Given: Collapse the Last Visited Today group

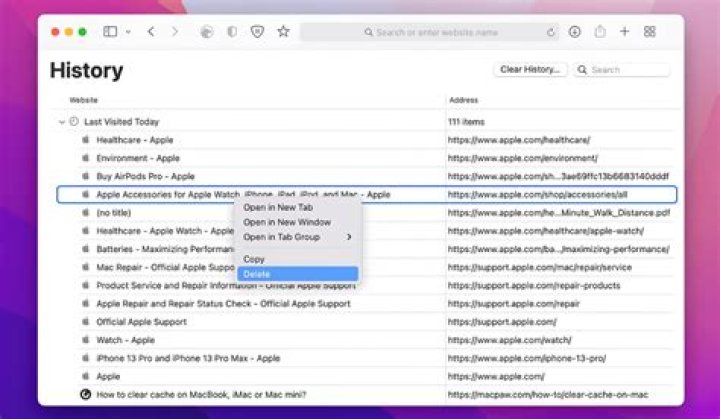Looking at the screenshot, I should (62, 122).
